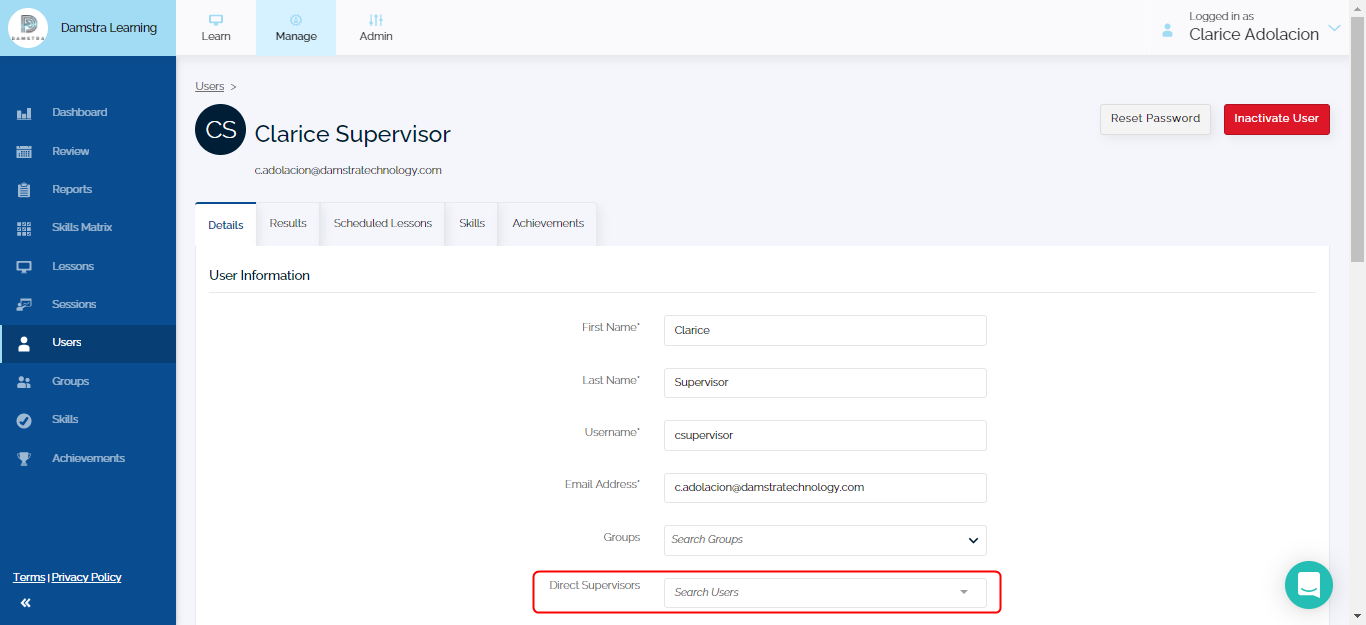Screen dimensions: 1366x625
Task: Click the logged-in user profile icon
Action: tap(1167, 31)
